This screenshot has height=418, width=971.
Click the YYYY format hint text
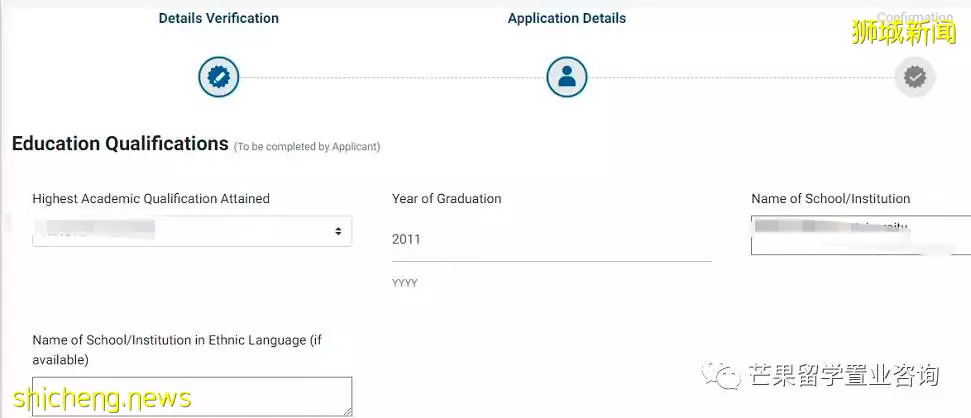click(x=405, y=283)
